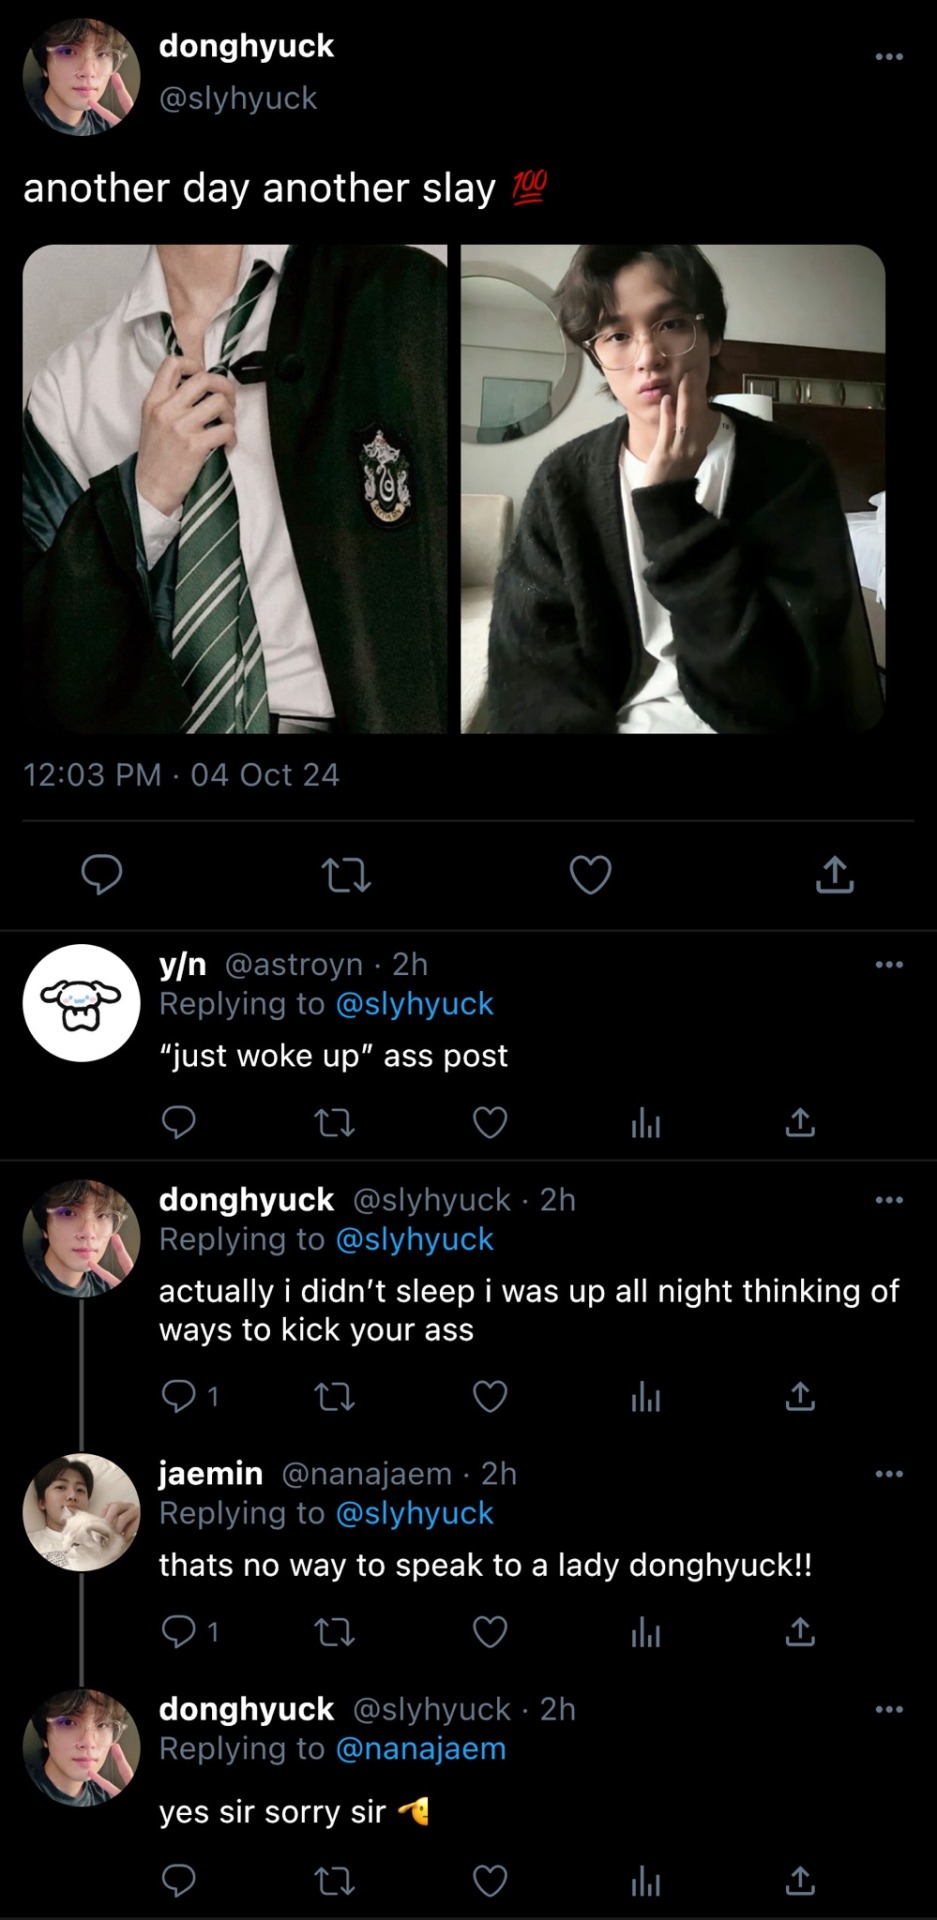Open the selfie photo with glasses
The height and width of the screenshot is (1920, 937).
pos(673,489)
